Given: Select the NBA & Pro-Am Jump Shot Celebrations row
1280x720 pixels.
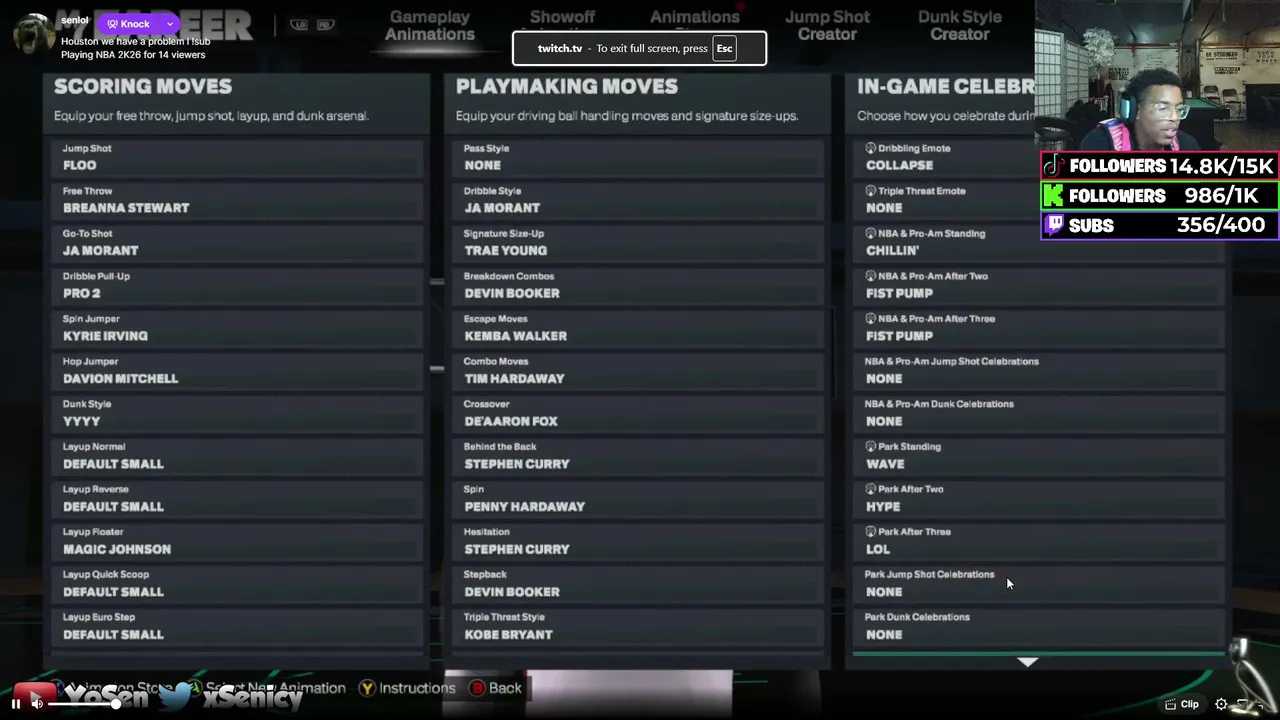Looking at the screenshot, I should tap(1040, 370).
